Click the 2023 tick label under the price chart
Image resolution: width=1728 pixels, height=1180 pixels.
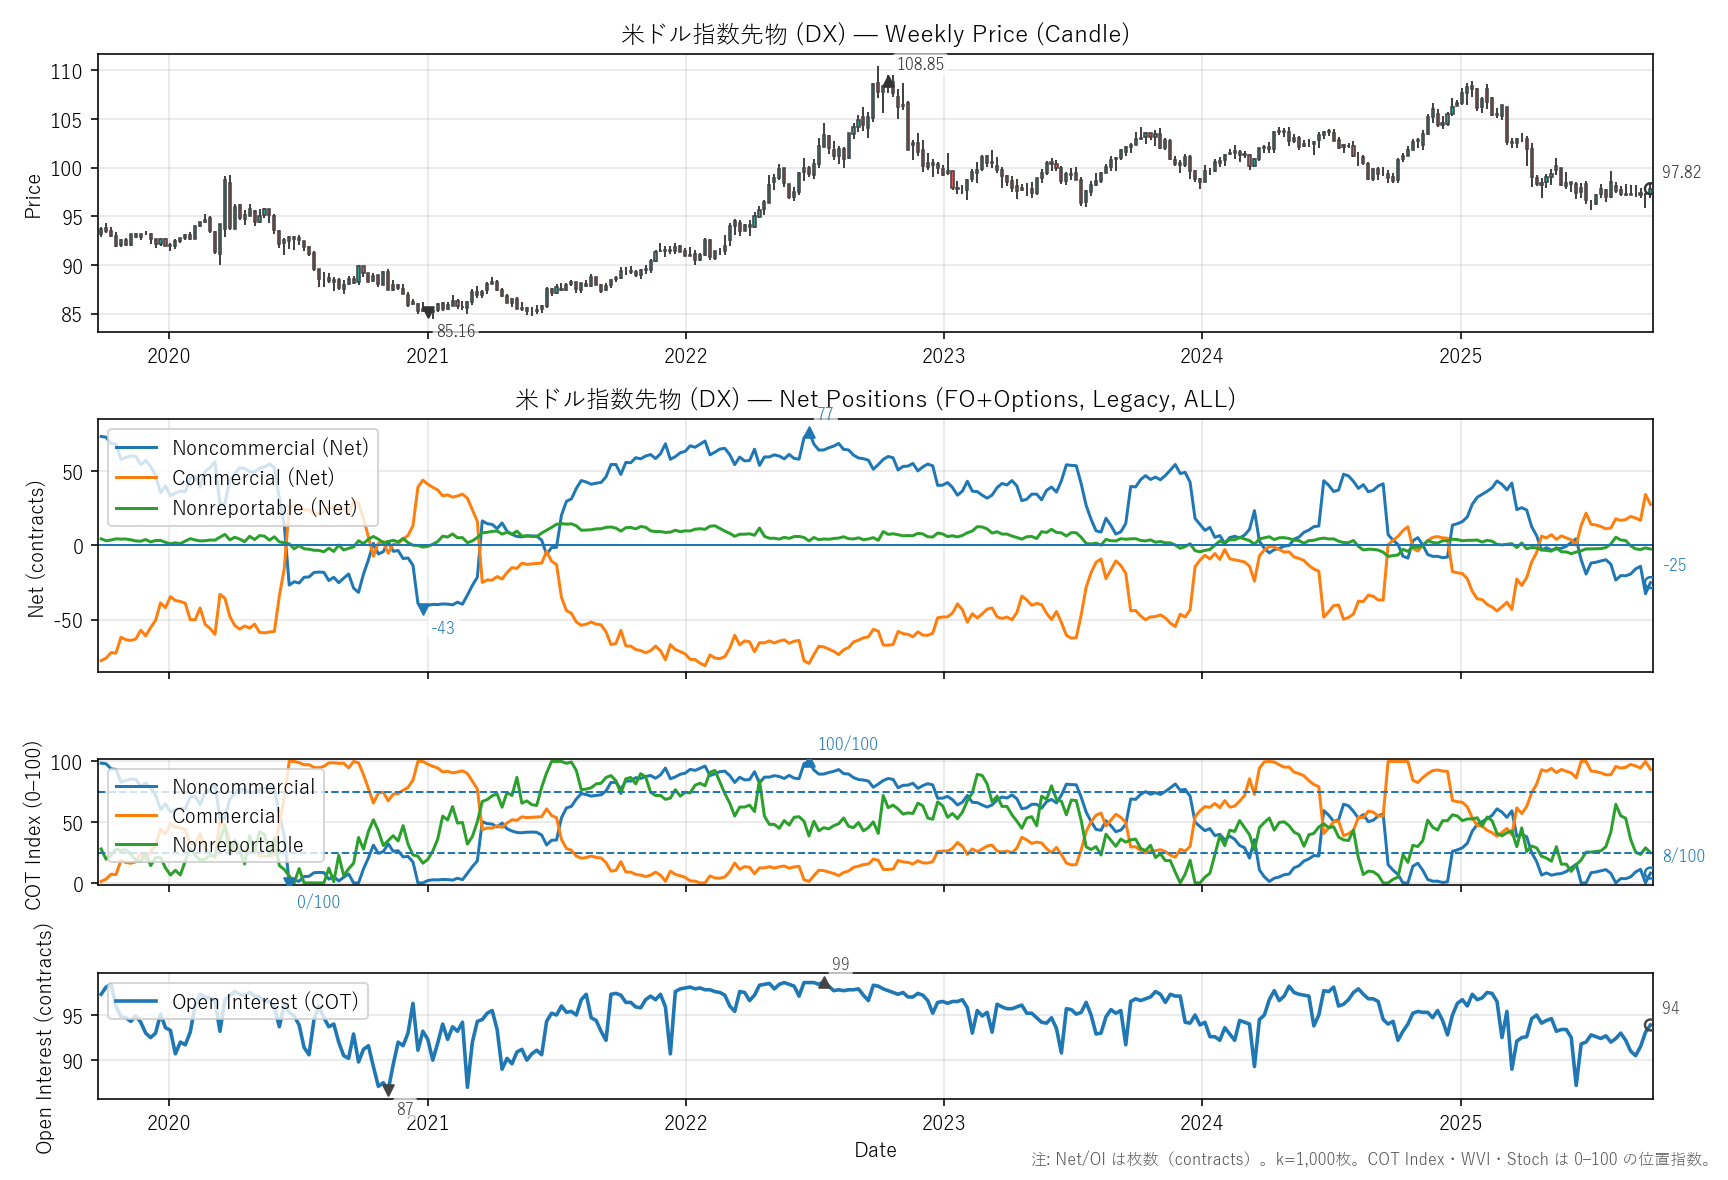coord(943,356)
